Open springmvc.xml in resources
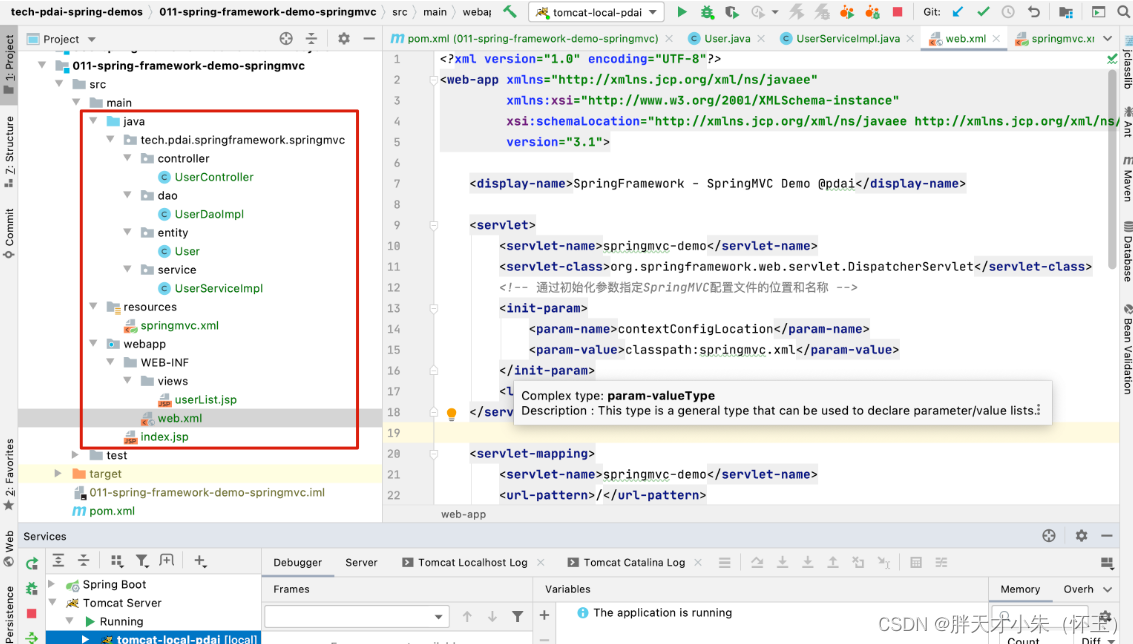Image resolution: width=1133 pixels, height=644 pixels. [x=179, y=325]
